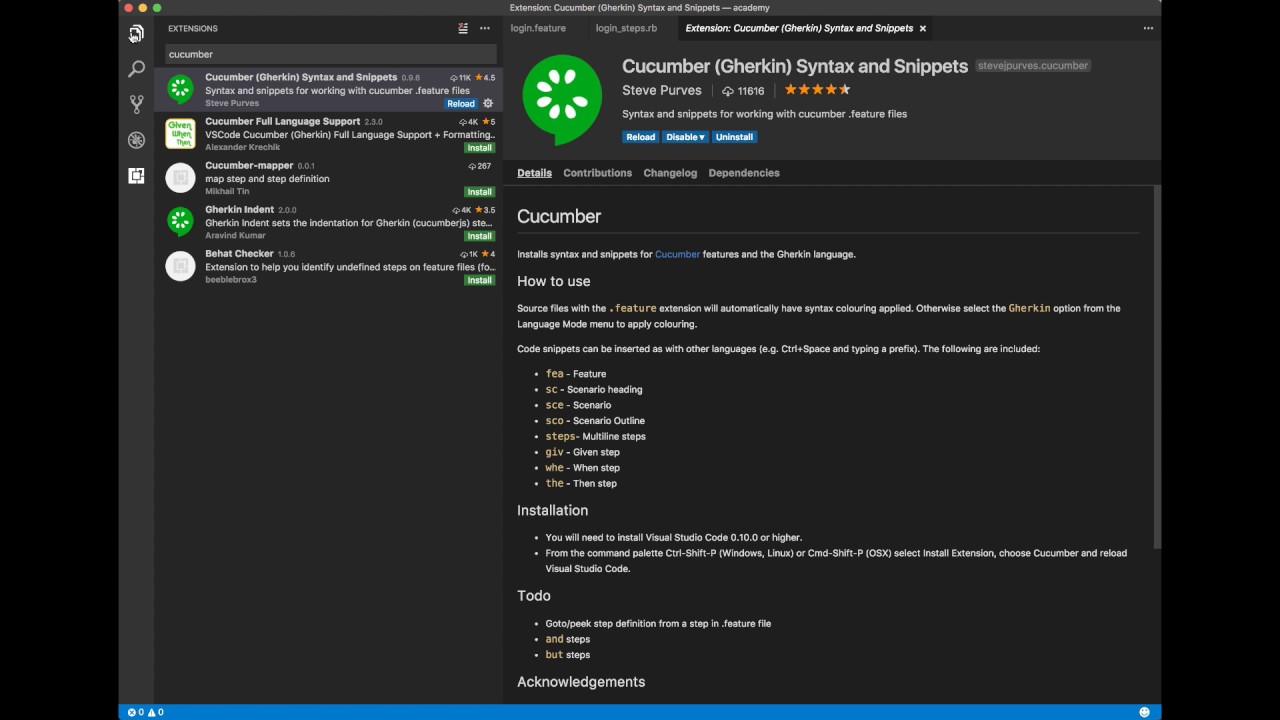Open the Extensions view in activity bar
Screen dimensions: 1280x720
pos(136,176)
